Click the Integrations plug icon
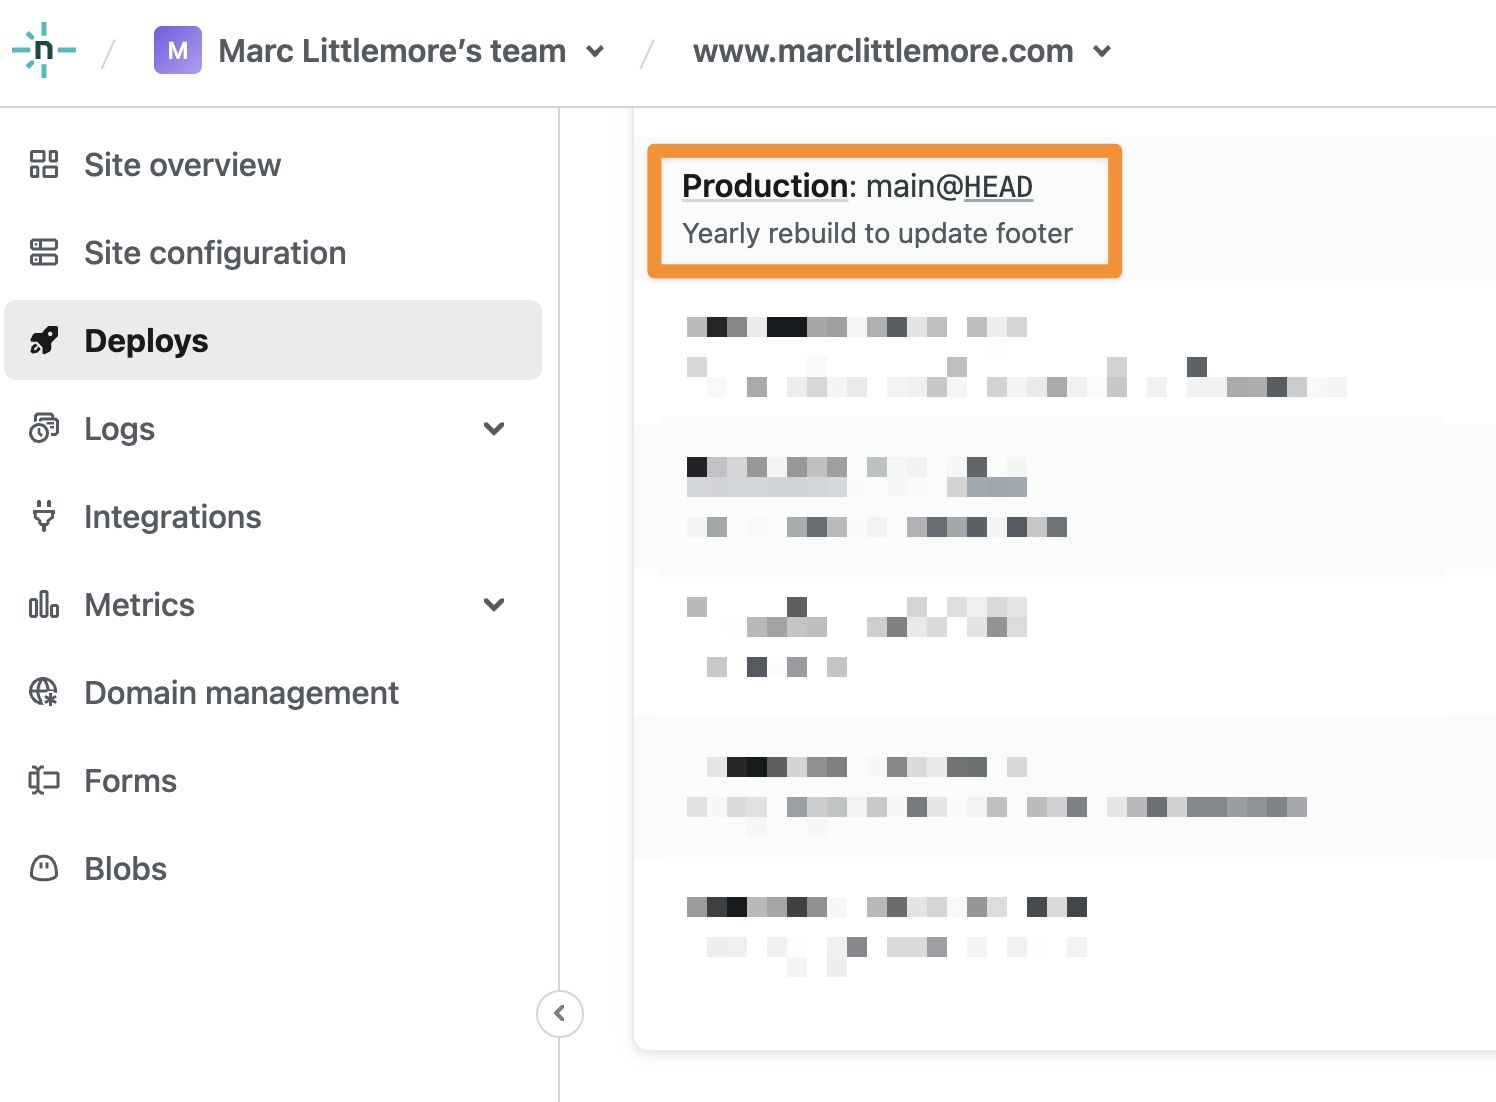1496x1102 pixels. coord(44,516)
